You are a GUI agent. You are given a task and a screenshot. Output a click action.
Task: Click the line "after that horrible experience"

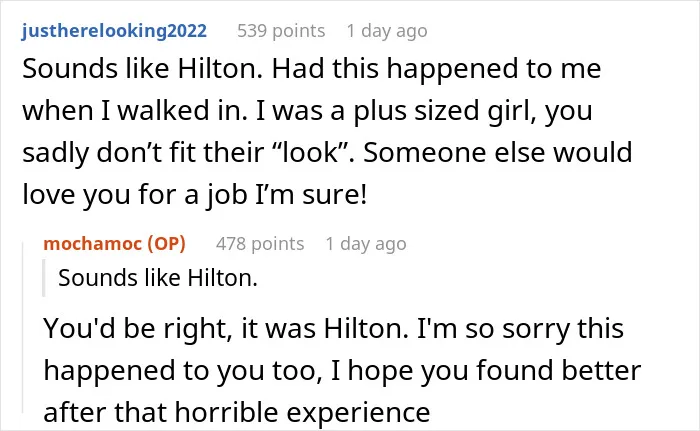pyautogui.click(x=237, y=412)
